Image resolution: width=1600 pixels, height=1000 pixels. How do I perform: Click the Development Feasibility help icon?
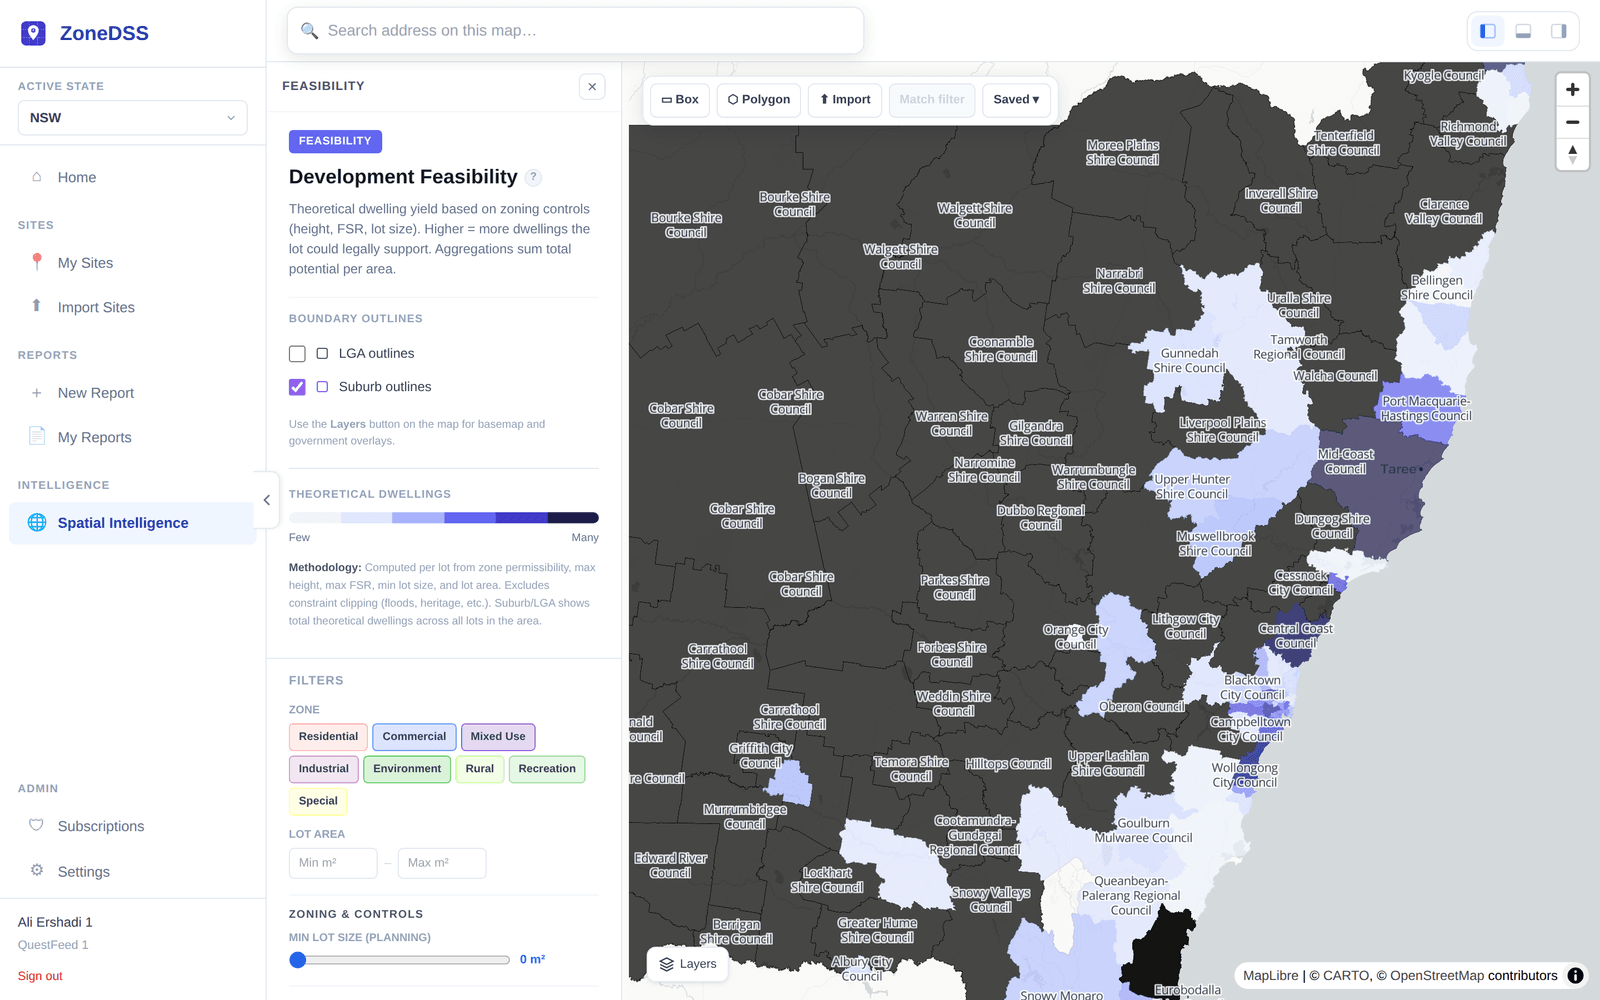click(x=534, y=177)
